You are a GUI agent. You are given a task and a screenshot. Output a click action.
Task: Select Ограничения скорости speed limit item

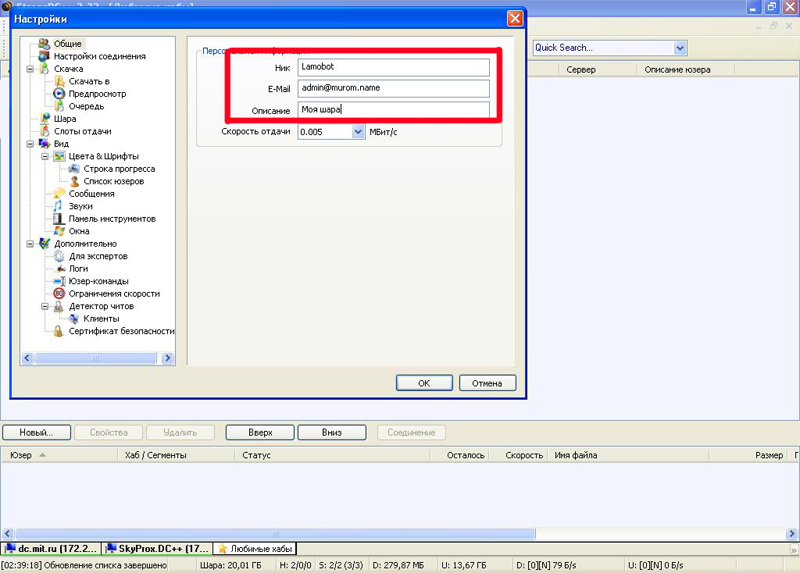coord(113,294)
